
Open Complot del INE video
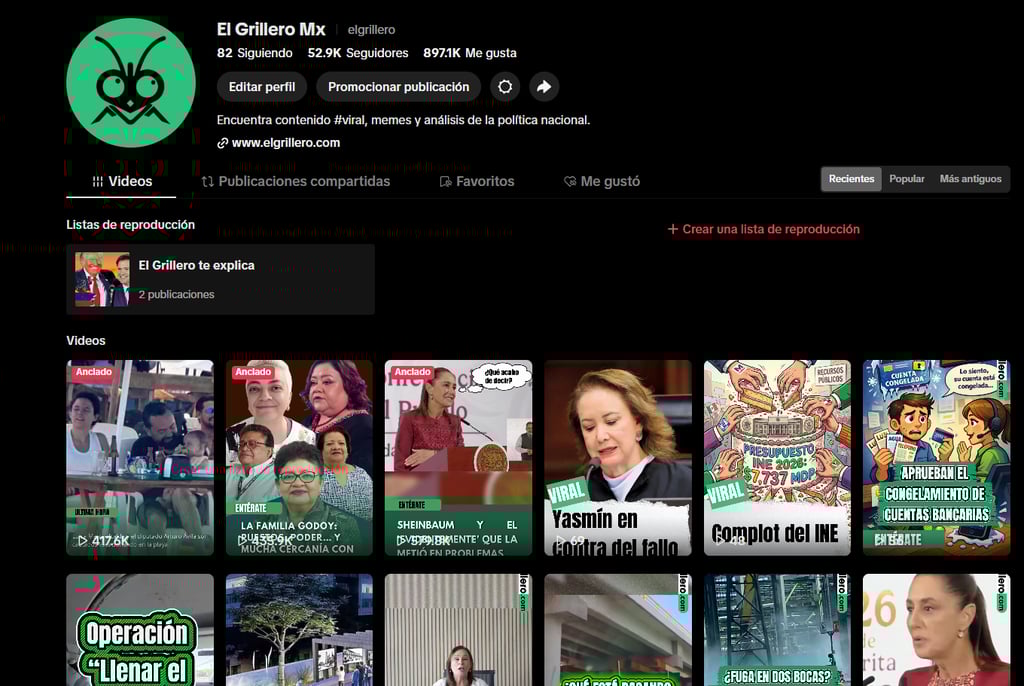point(777,457)
